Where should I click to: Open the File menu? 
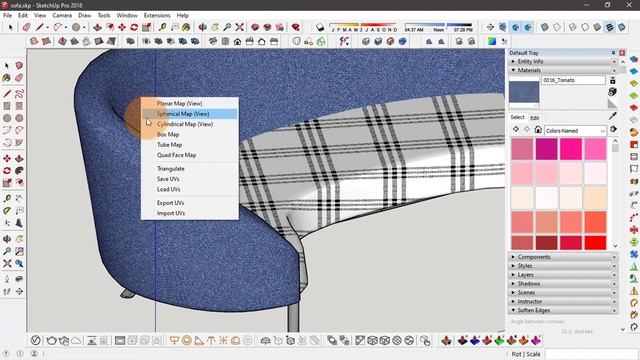pyautogui.click(x=7, y=16)
